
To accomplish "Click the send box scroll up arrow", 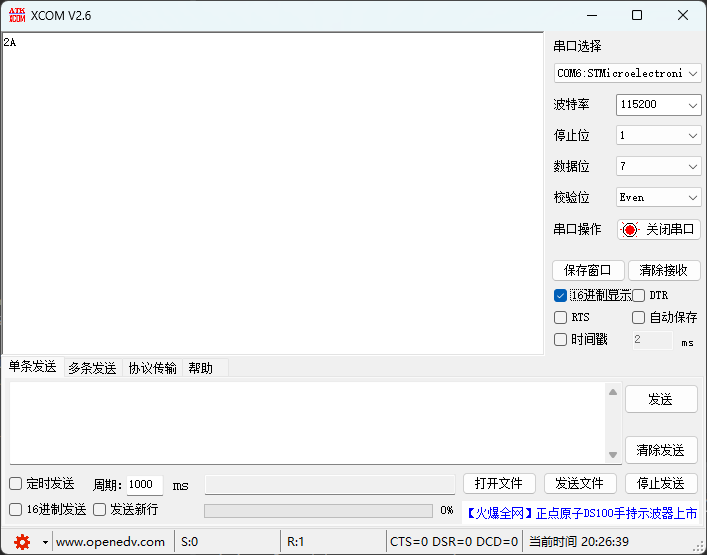I will pos(613,392).
